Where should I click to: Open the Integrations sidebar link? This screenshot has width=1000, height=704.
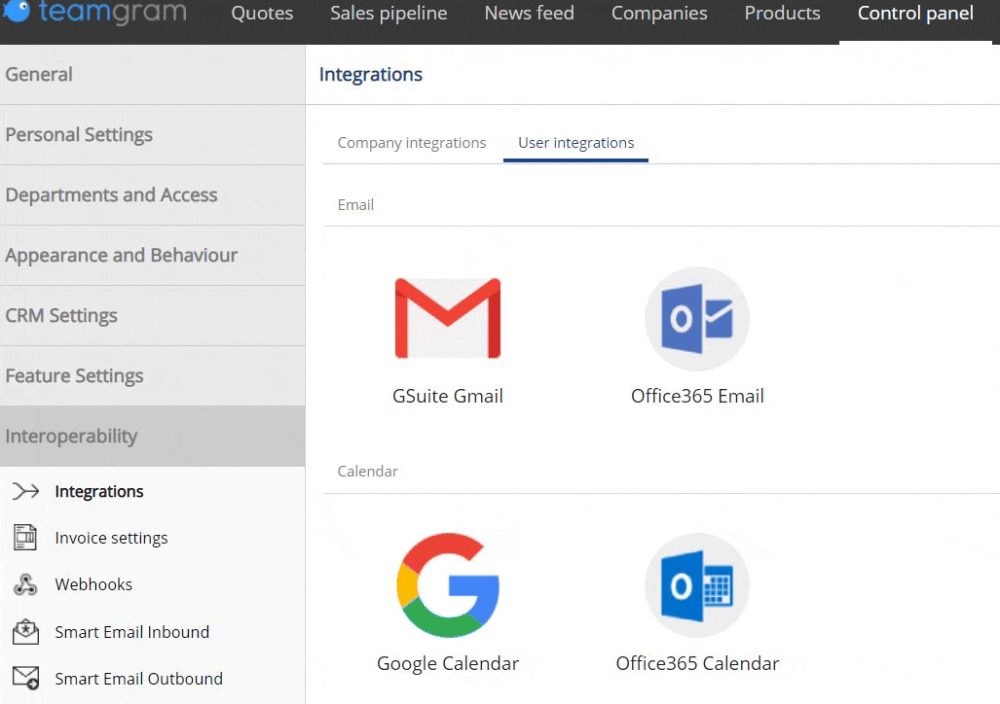[x=99, y=491]
